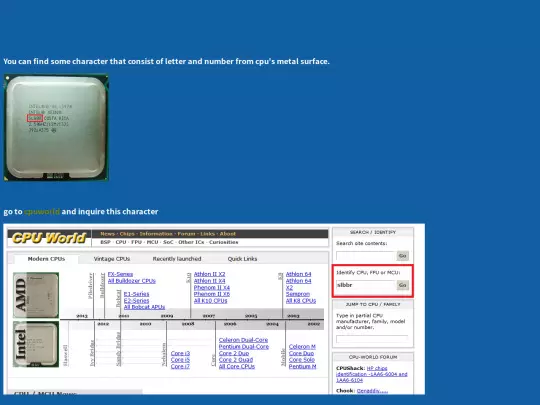Select BSP in the sub-navigation
This screenshot has height=405, width=540.
[x=105, y=242]
